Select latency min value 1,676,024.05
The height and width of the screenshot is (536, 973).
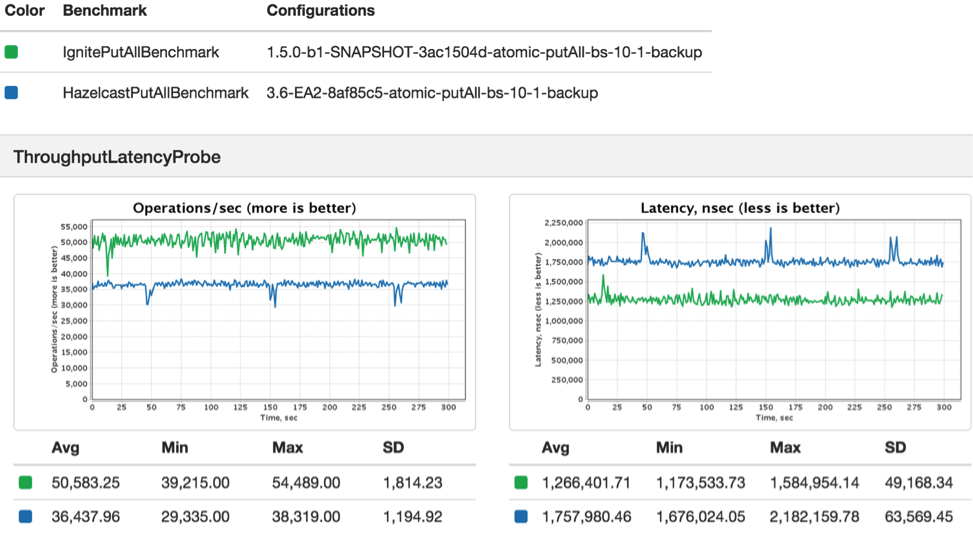[x=701, y=517]
